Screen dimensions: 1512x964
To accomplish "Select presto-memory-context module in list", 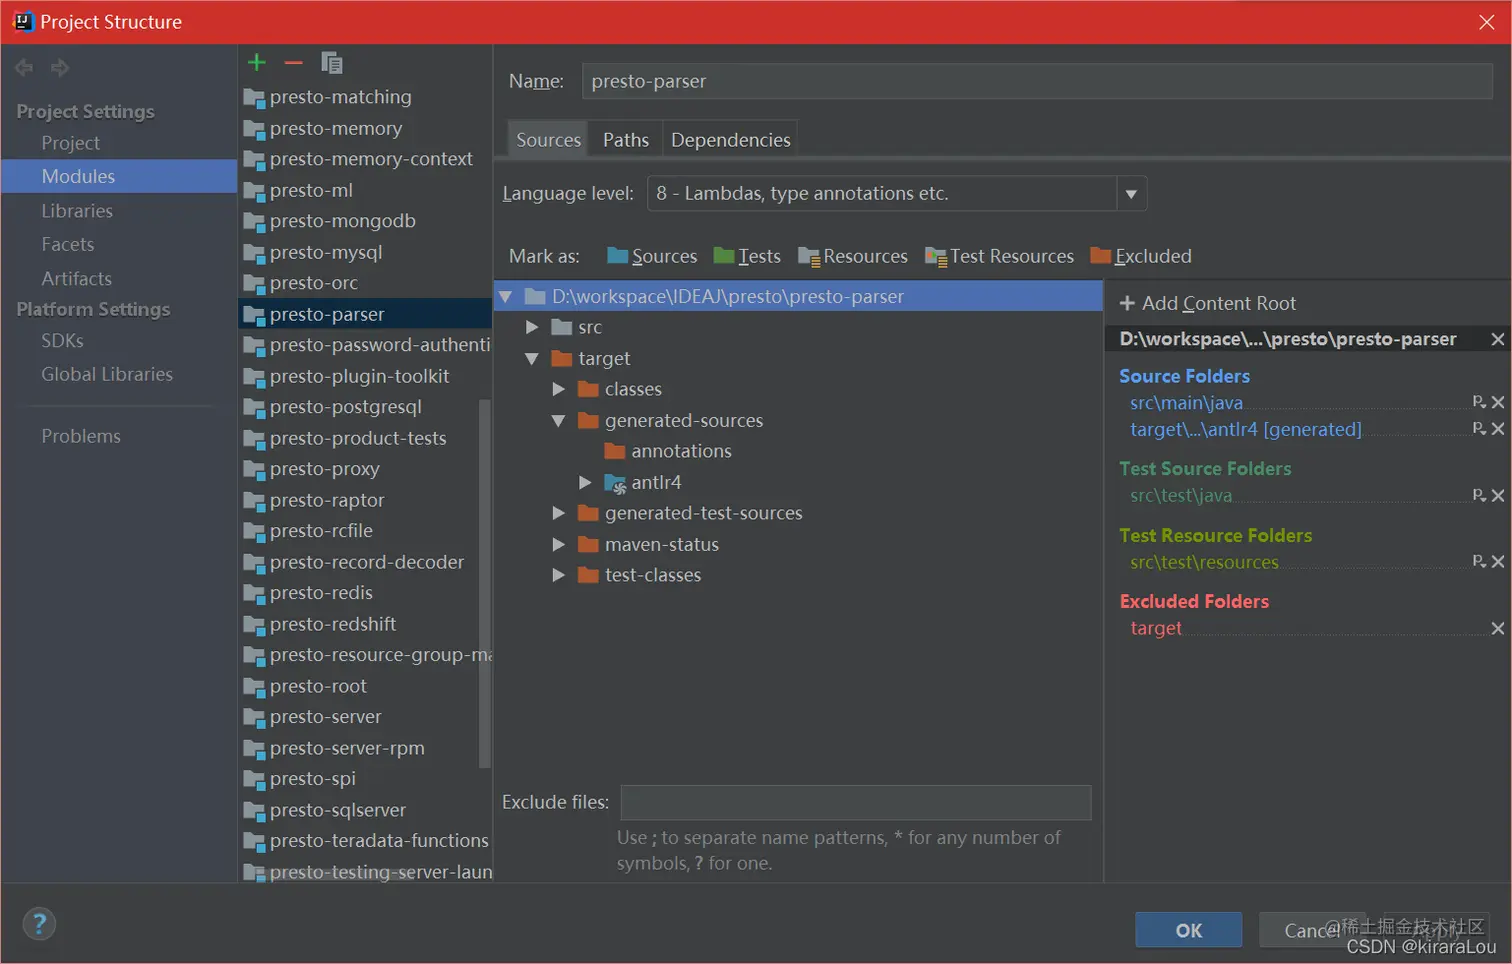I will 371,159.
